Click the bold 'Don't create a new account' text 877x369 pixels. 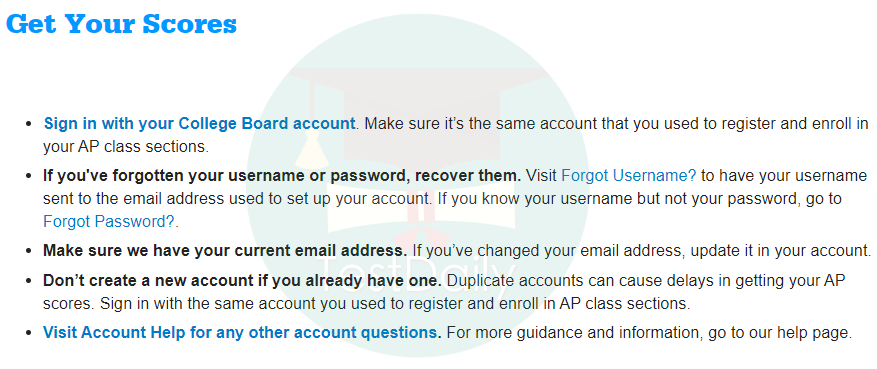(x=242, y=281)
